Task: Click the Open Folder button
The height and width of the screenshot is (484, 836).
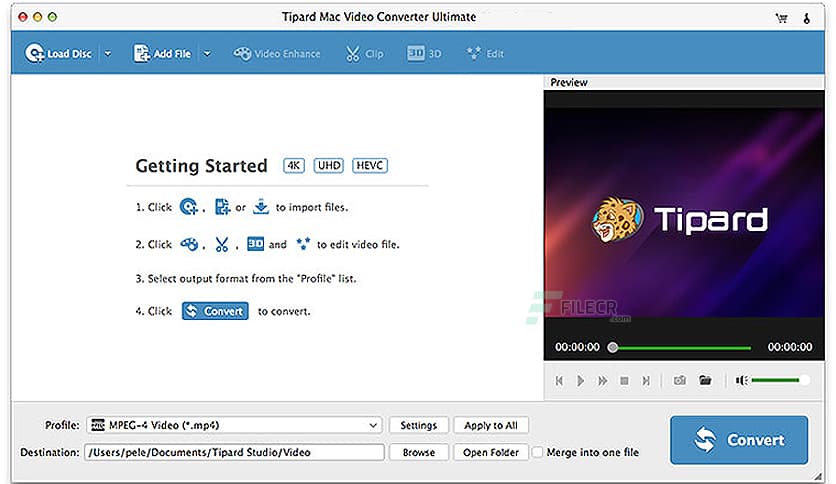Action: pyautogui.click(x=491, y=452)
